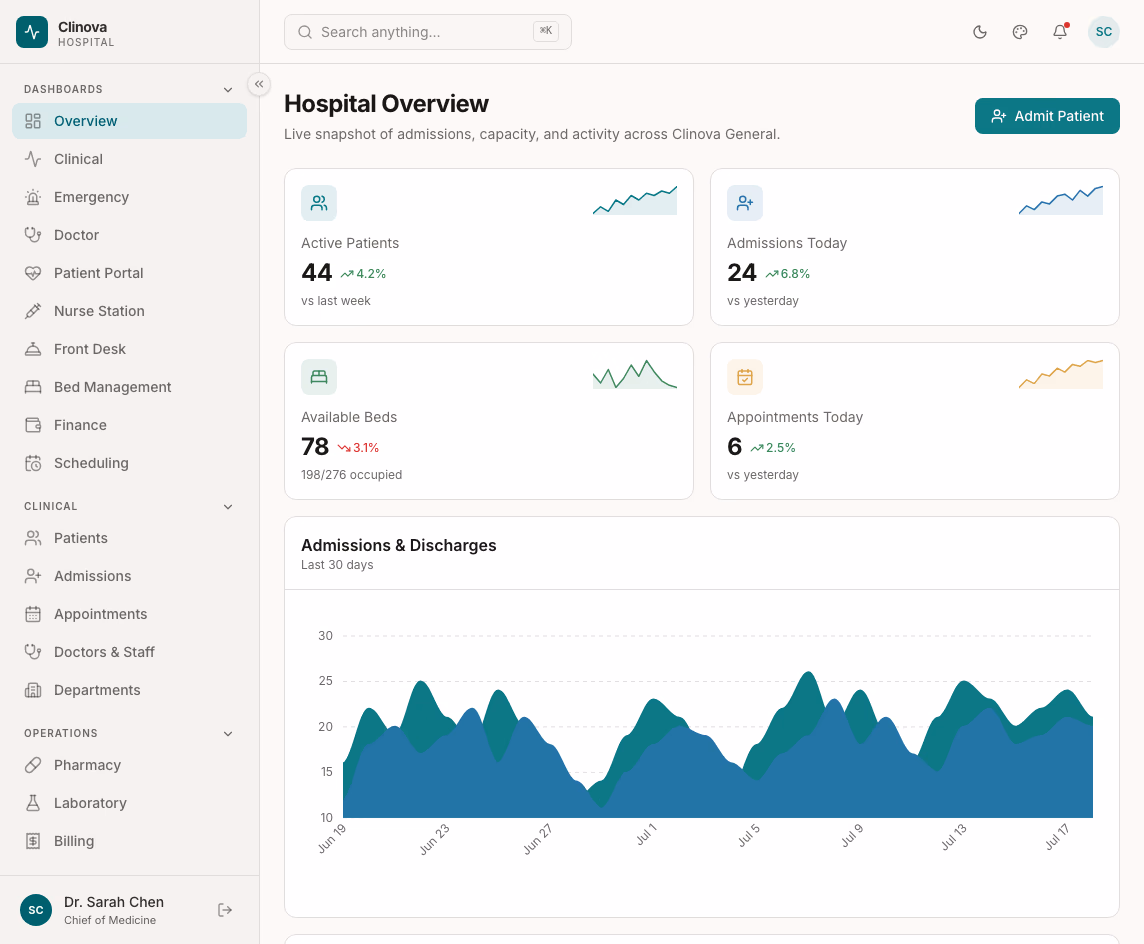
Task: Click the Appointments Today calendar icon
Action: (745, 377)
